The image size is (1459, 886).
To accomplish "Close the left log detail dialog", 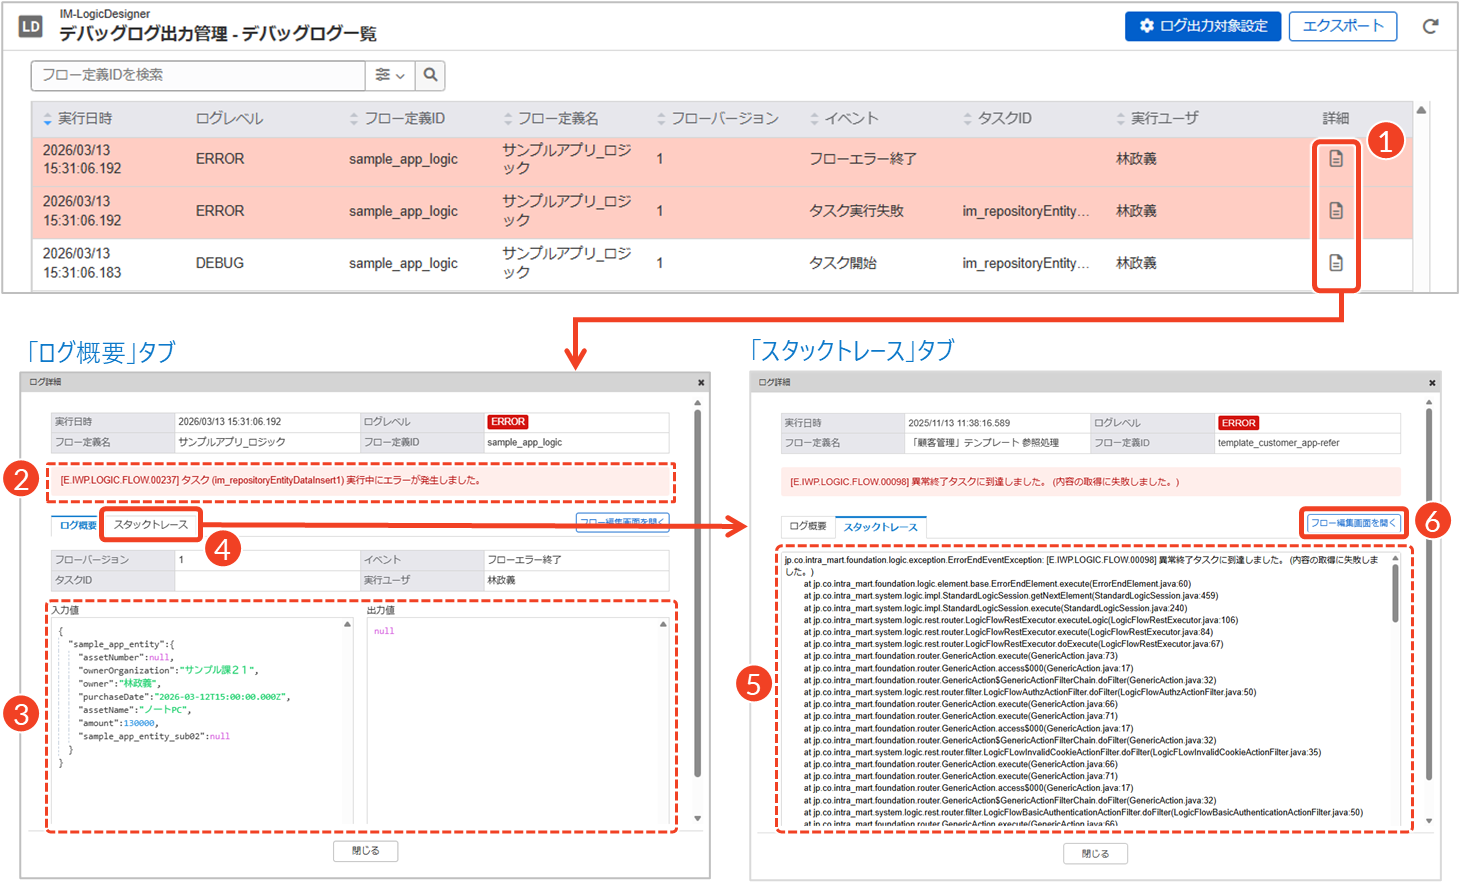I will pyautogui.click(x=701, y=382).
